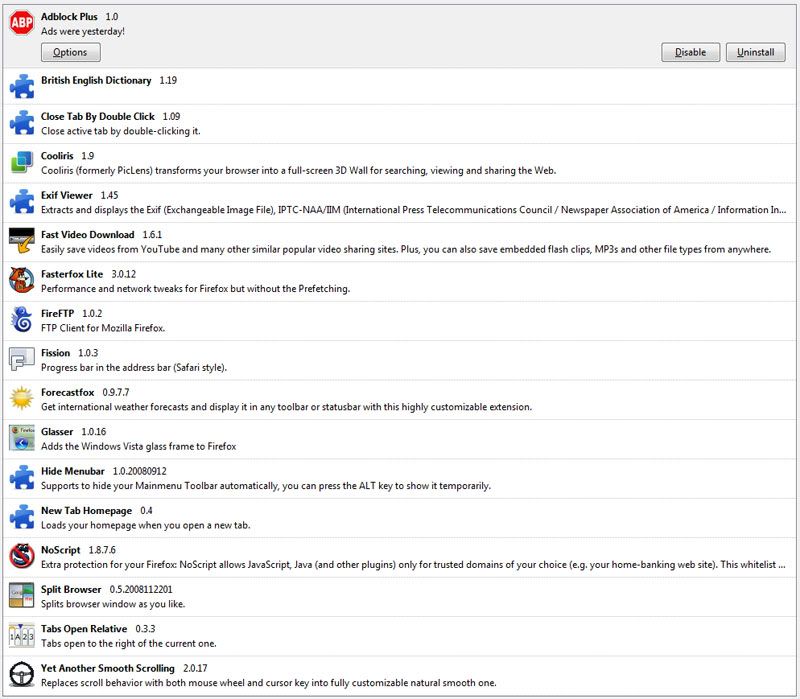Click the Cooliris stacked squares icon
The image size is (800, 699).
click(x=22, y=162)
